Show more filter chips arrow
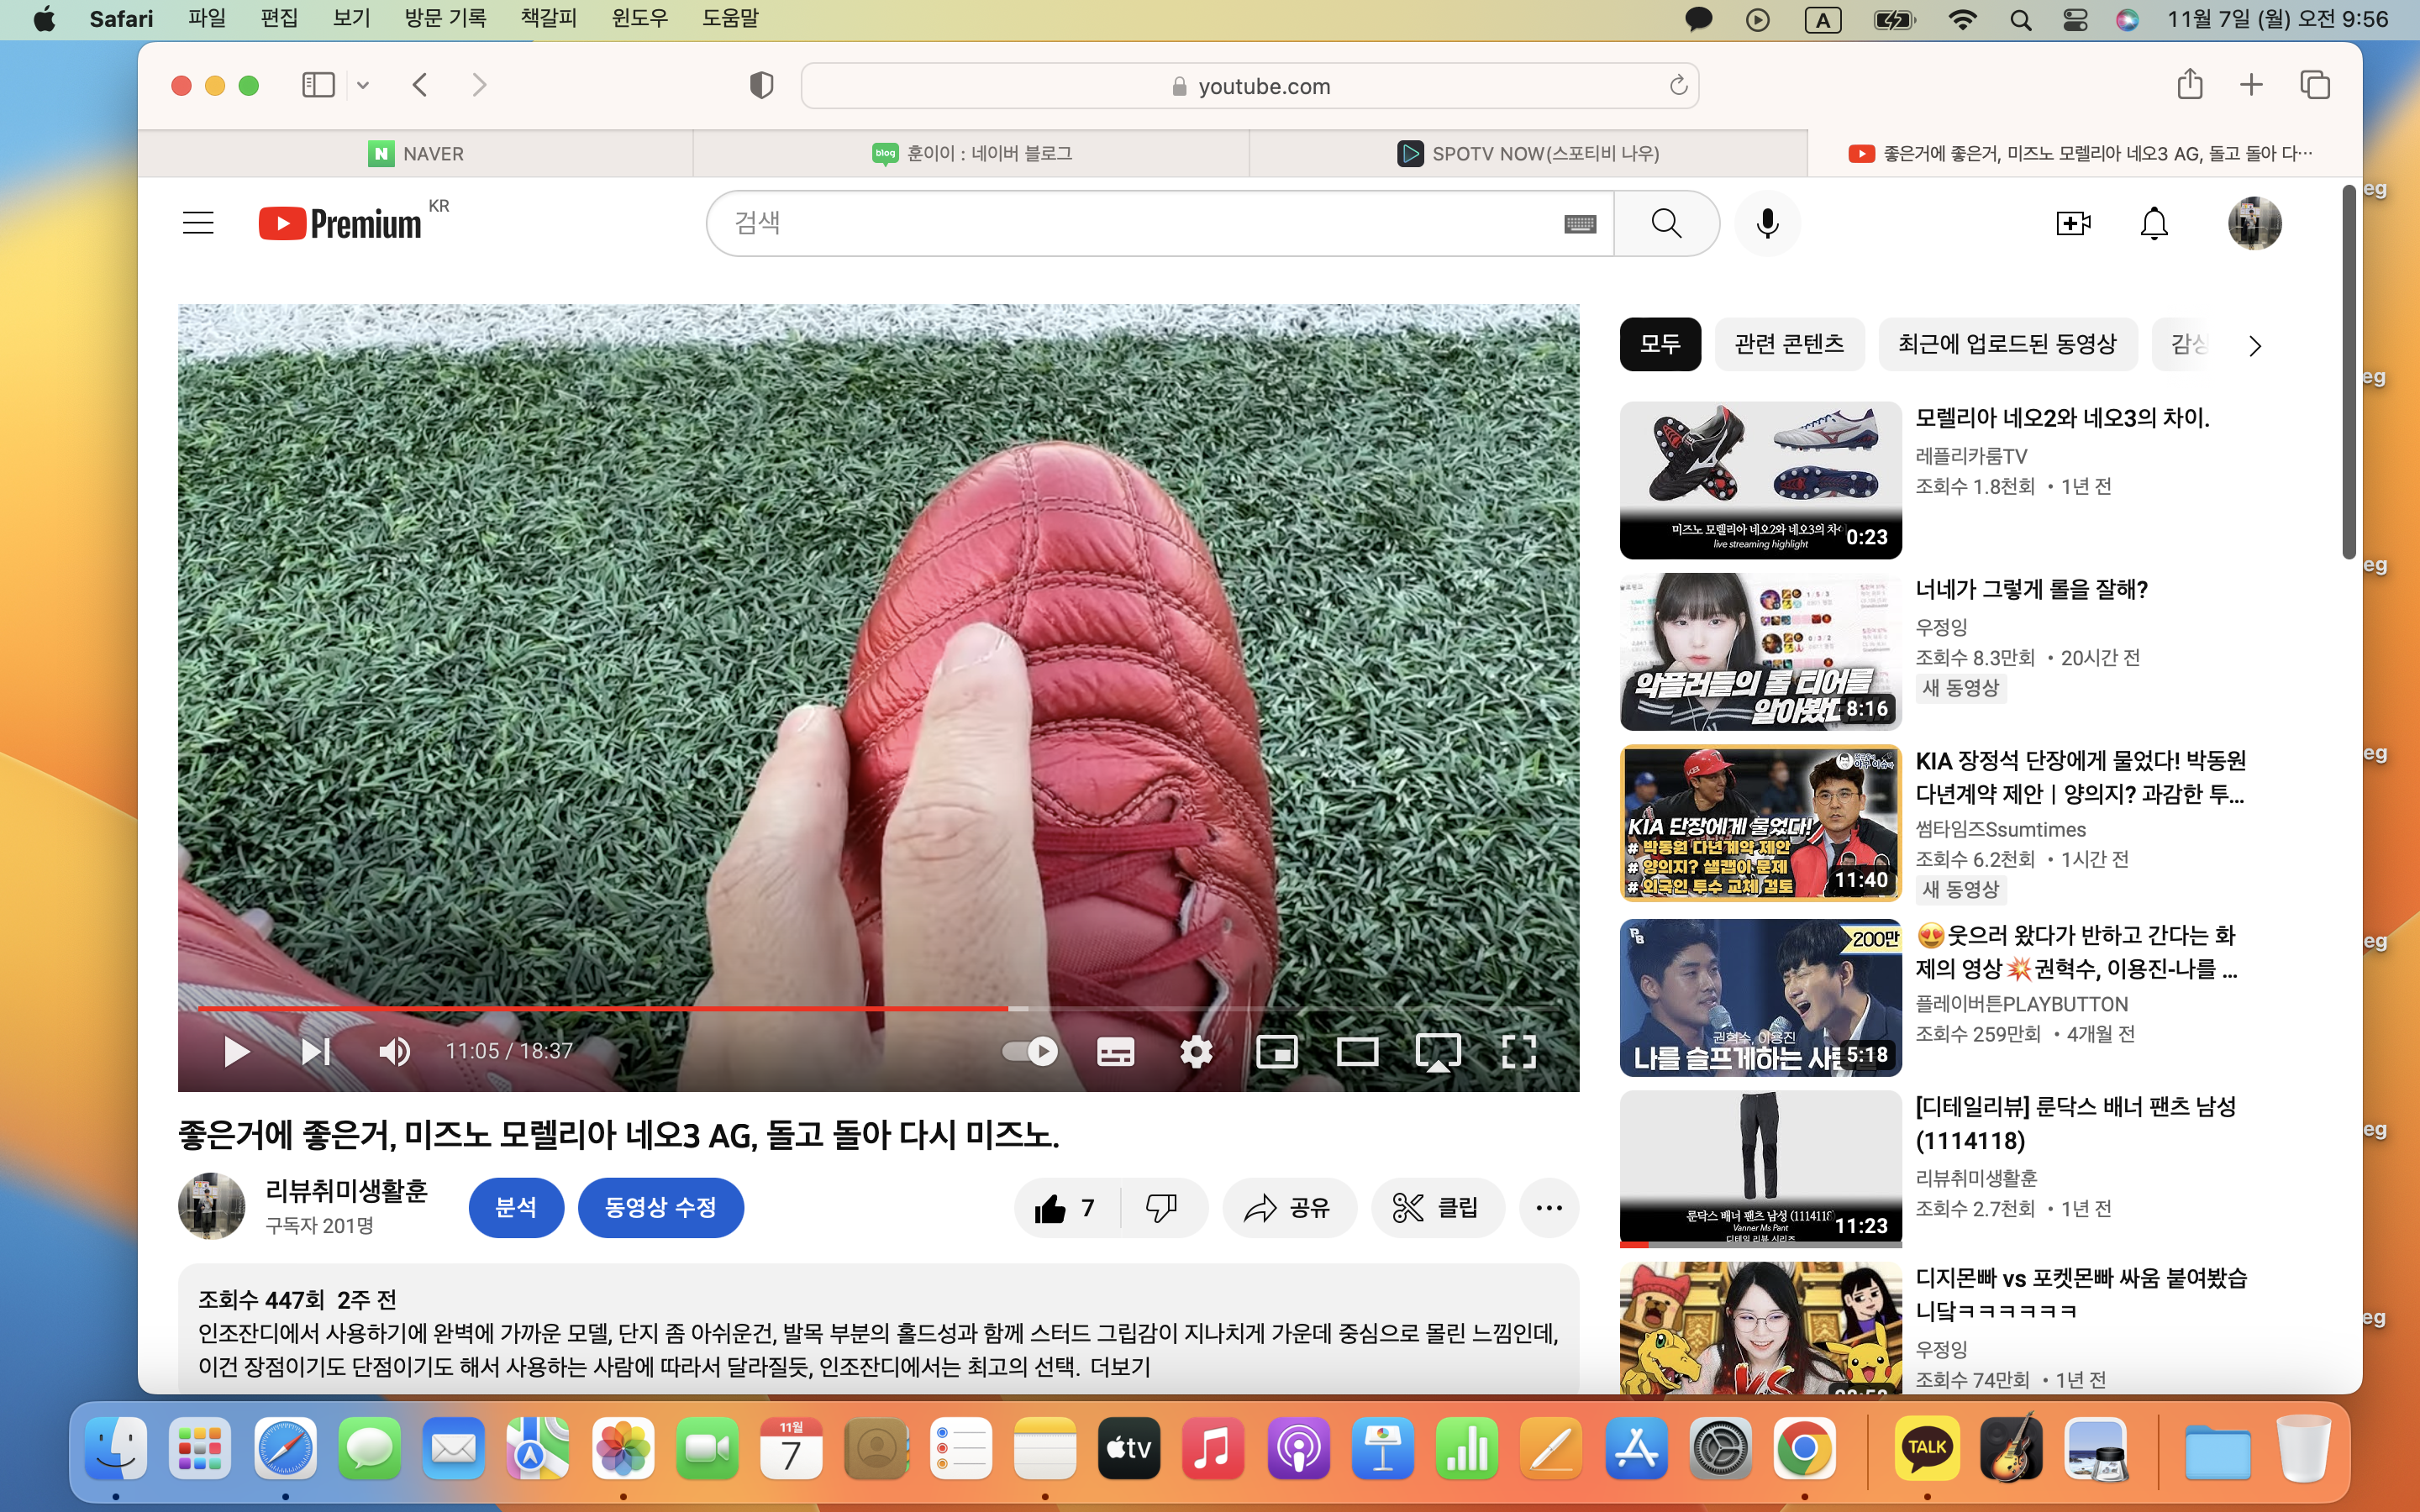 pos(2254,346)
